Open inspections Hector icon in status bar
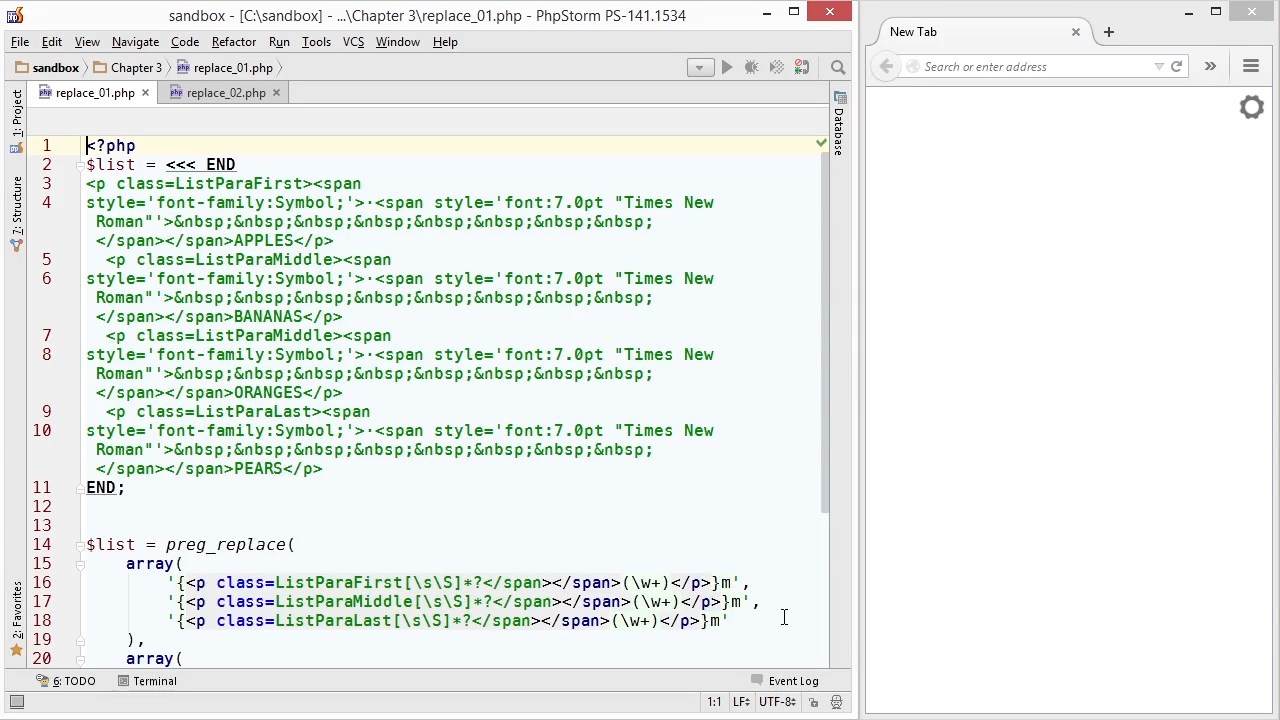 click(x=836, y=702)
